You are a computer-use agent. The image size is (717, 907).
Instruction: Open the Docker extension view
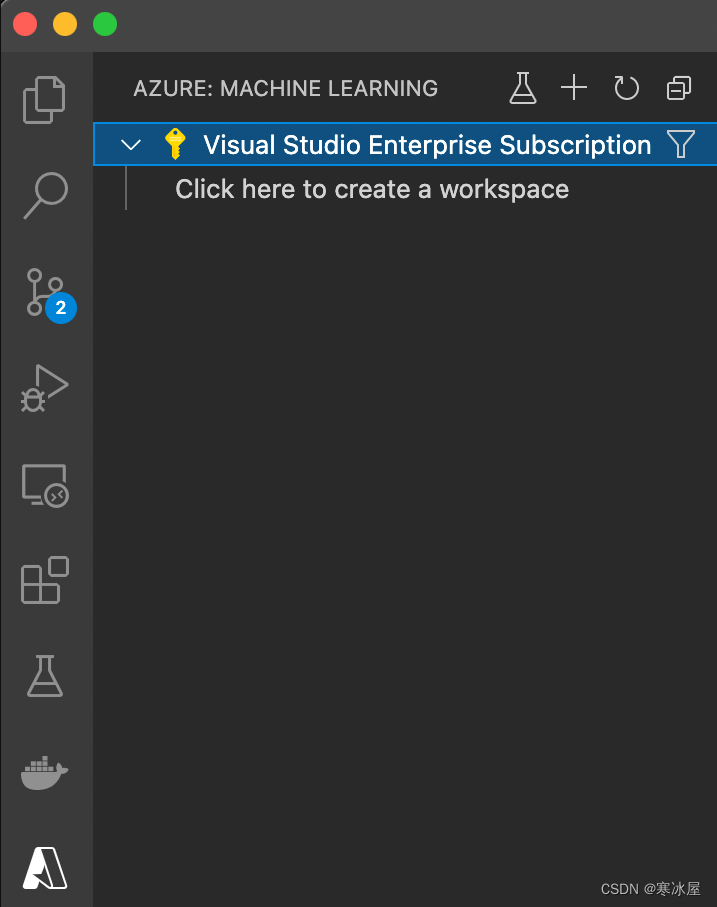(44, 773)
